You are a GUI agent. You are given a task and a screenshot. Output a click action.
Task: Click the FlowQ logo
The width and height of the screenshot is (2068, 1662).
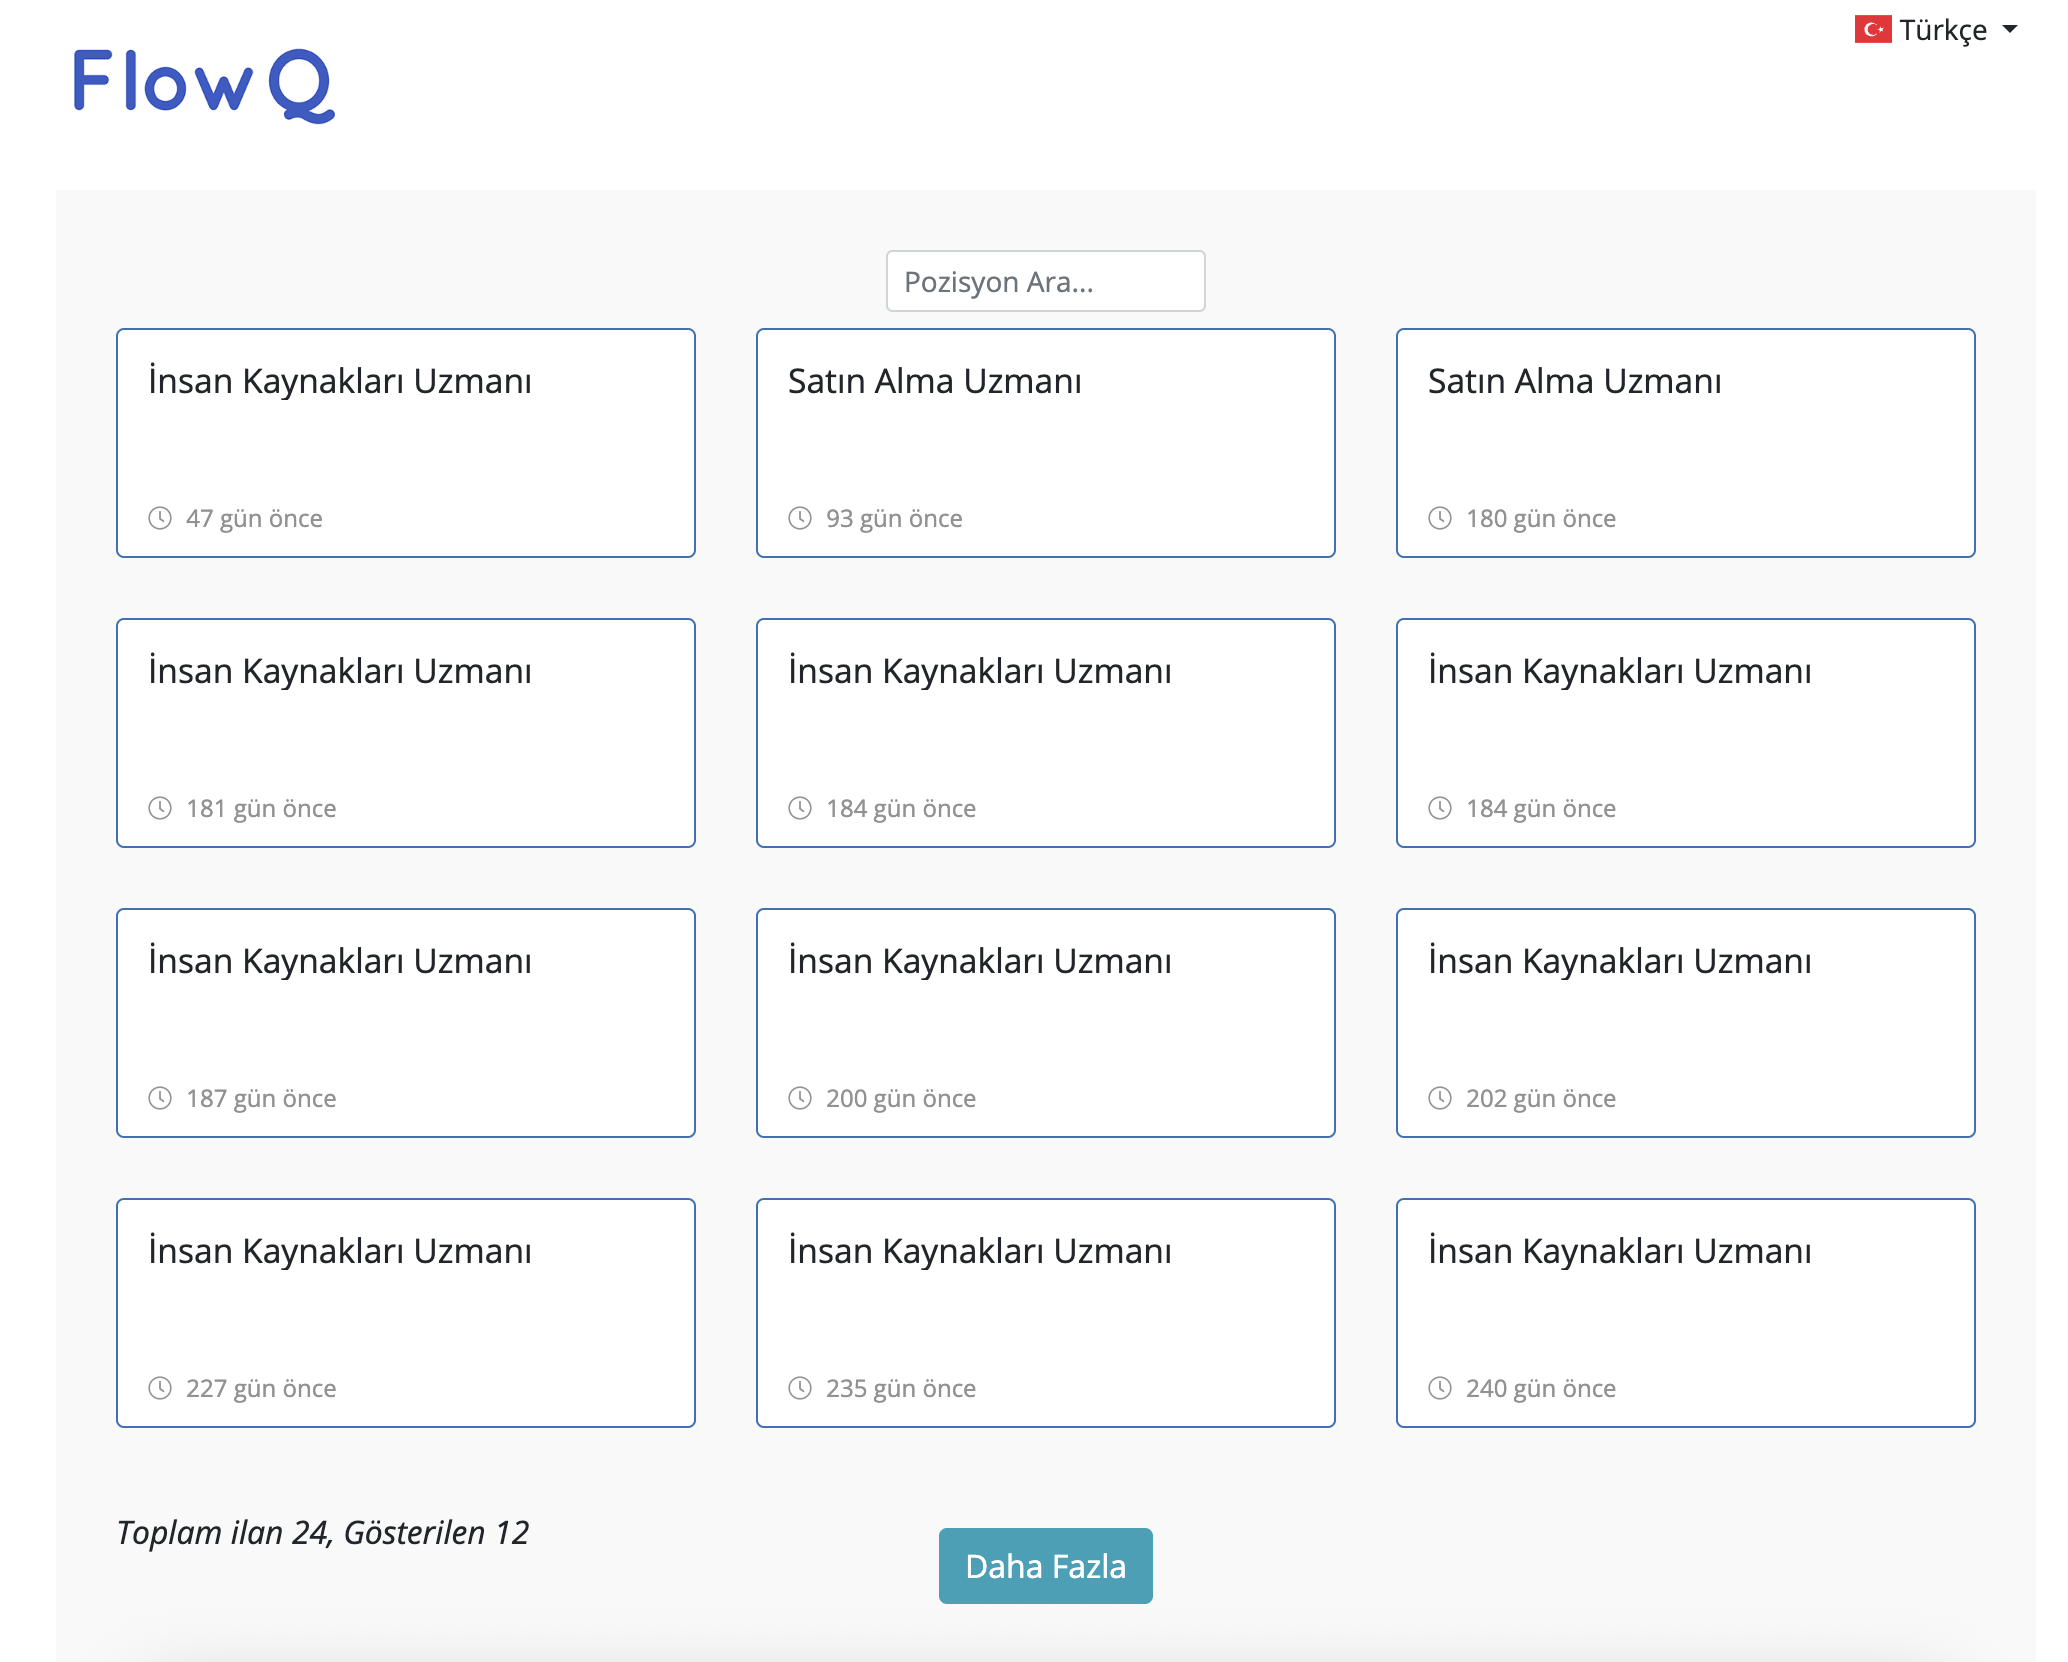pos(203,85)
